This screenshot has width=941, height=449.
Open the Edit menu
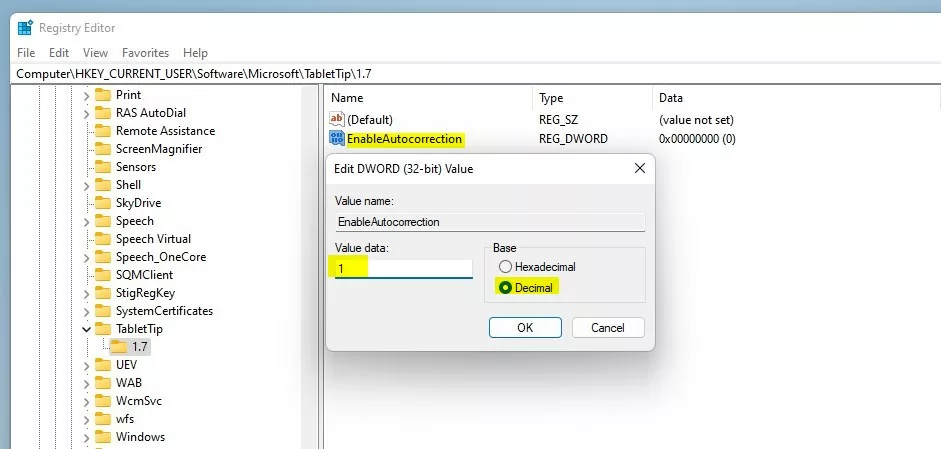click(59, 53)
